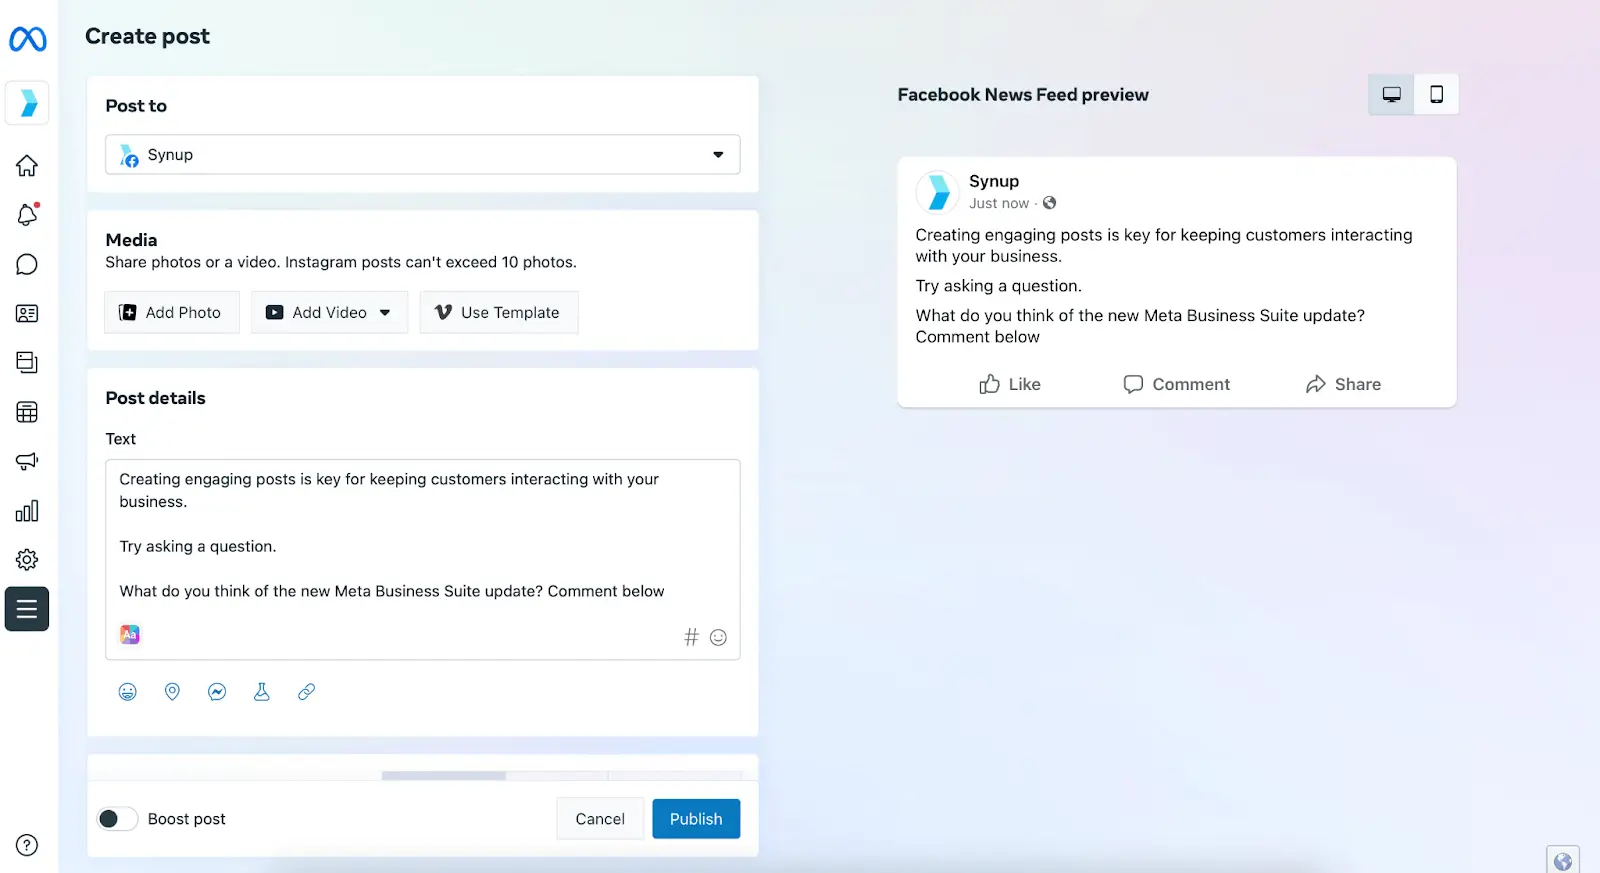Click the 'Post details' heading
1600x873 pixels.
pos(155,398)
